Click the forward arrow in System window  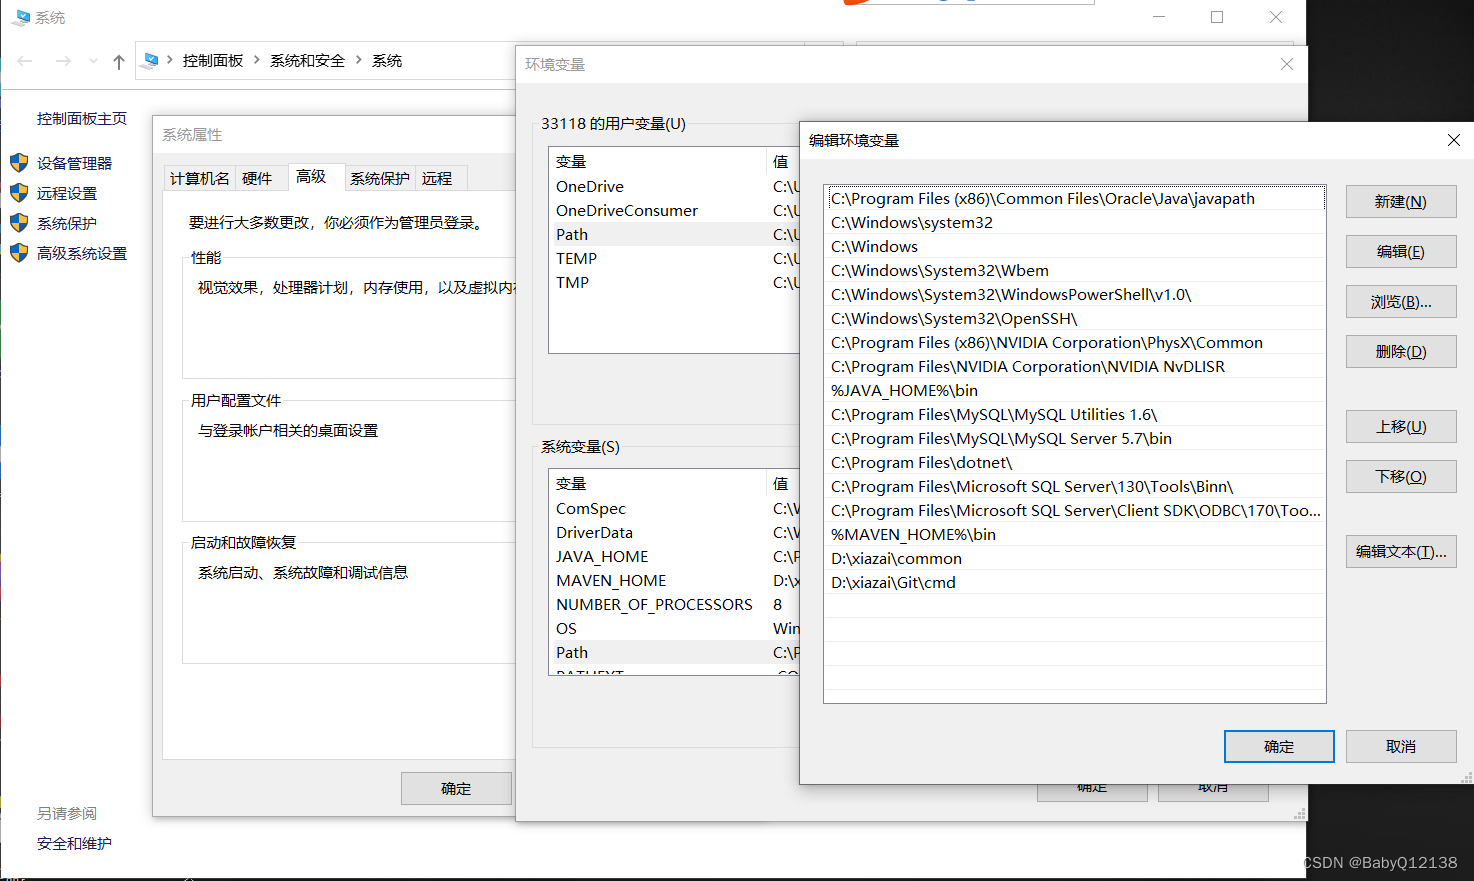pyautogui.click(x=63, y=61)
